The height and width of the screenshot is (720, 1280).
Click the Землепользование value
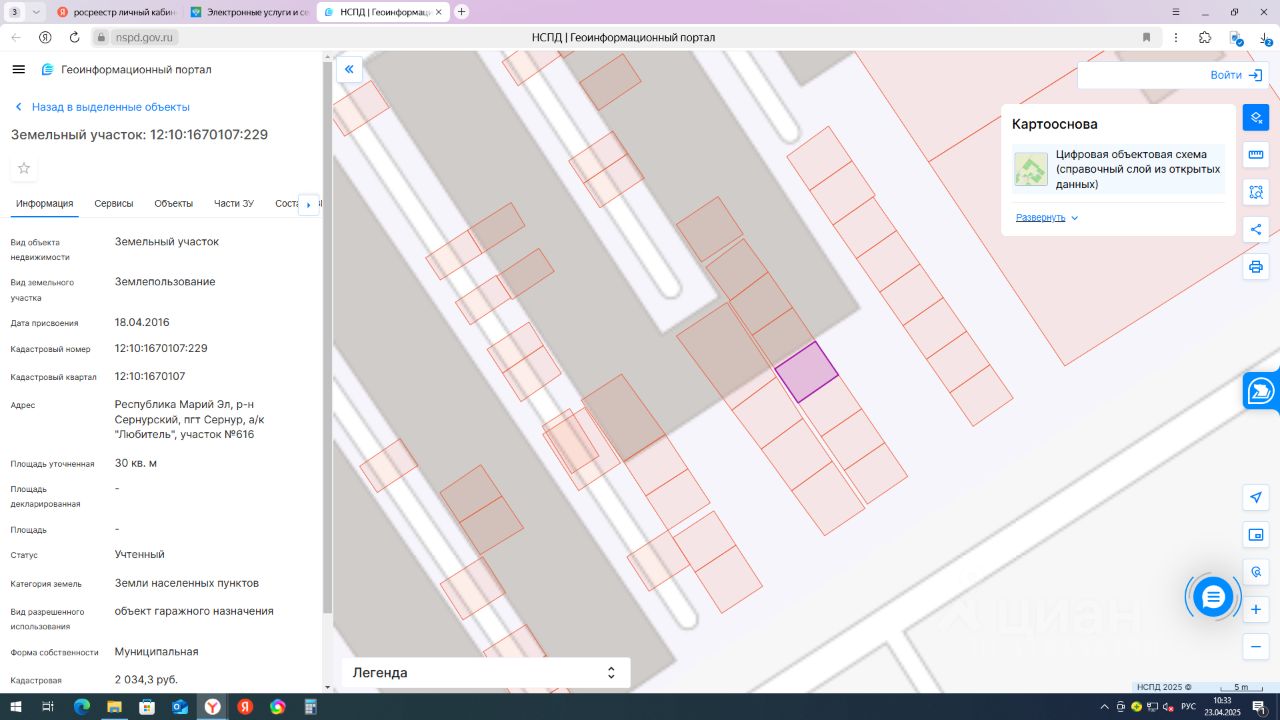[x=165, y=281]
